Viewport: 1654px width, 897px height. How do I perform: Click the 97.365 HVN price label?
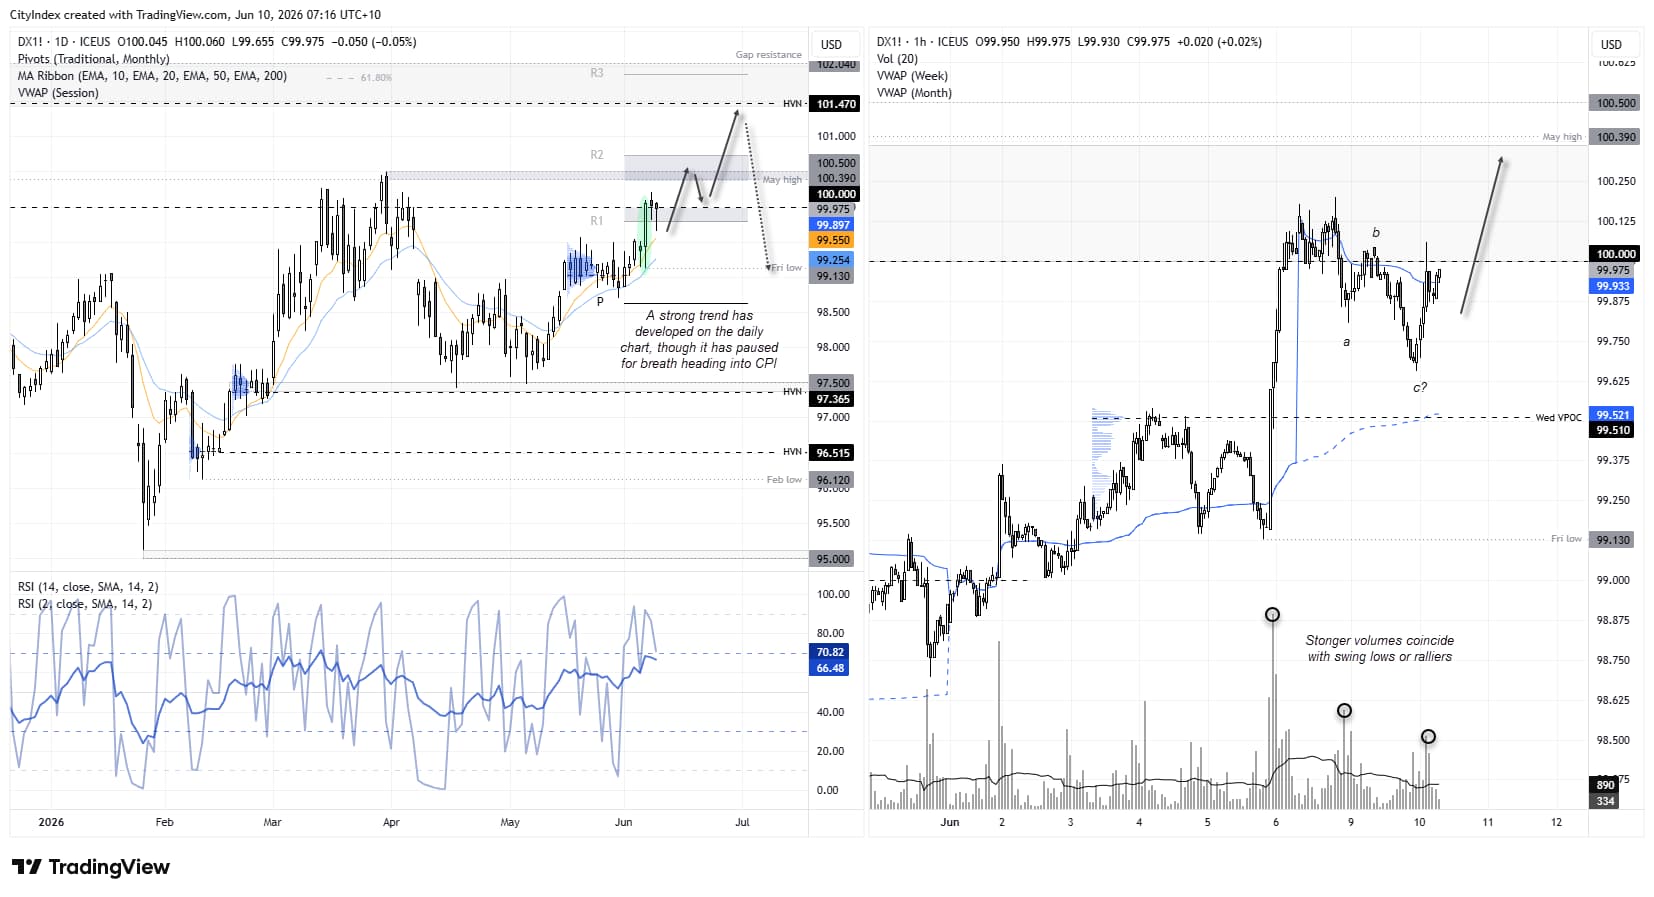pos(832,399)
